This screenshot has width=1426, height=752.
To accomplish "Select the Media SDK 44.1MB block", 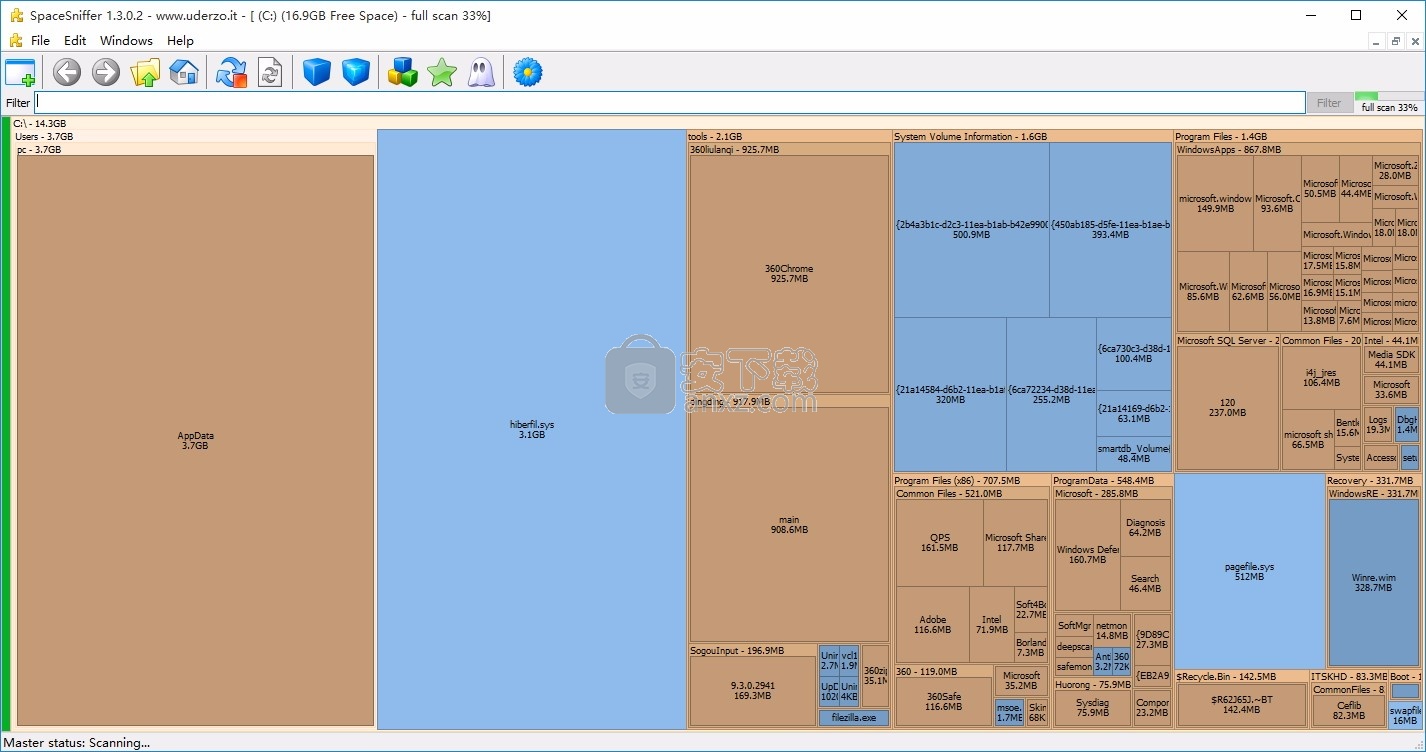I will tap(1391, 360).
